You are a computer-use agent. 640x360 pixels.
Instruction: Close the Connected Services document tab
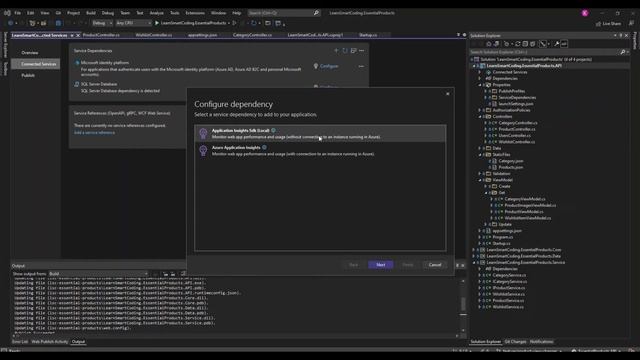(78, 36)
